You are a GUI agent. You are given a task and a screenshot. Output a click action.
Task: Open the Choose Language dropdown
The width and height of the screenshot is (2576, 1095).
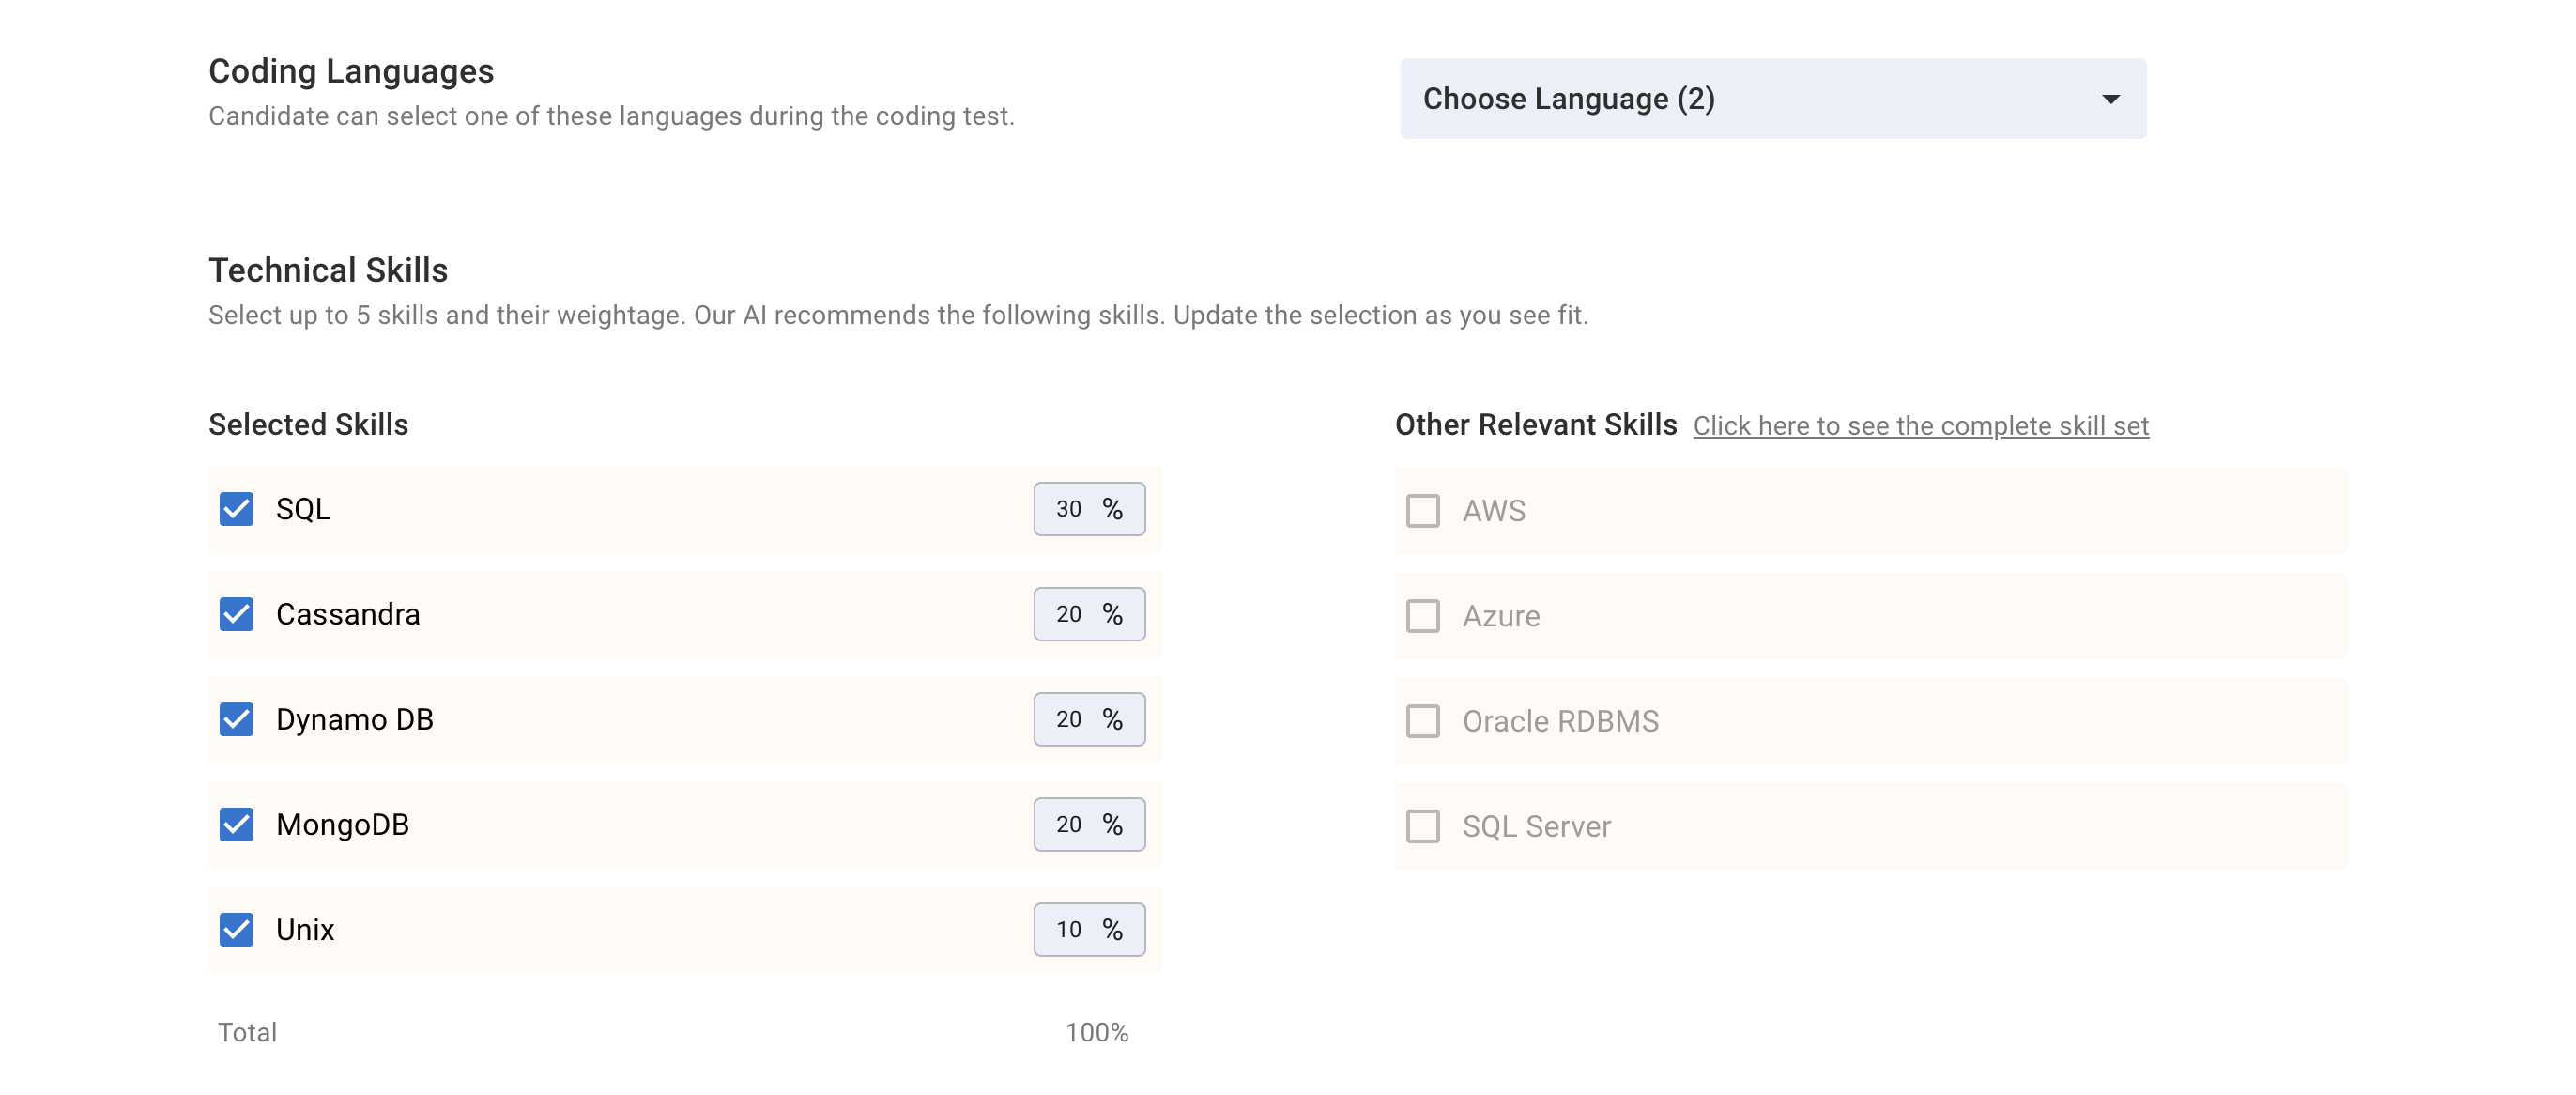1772,98
